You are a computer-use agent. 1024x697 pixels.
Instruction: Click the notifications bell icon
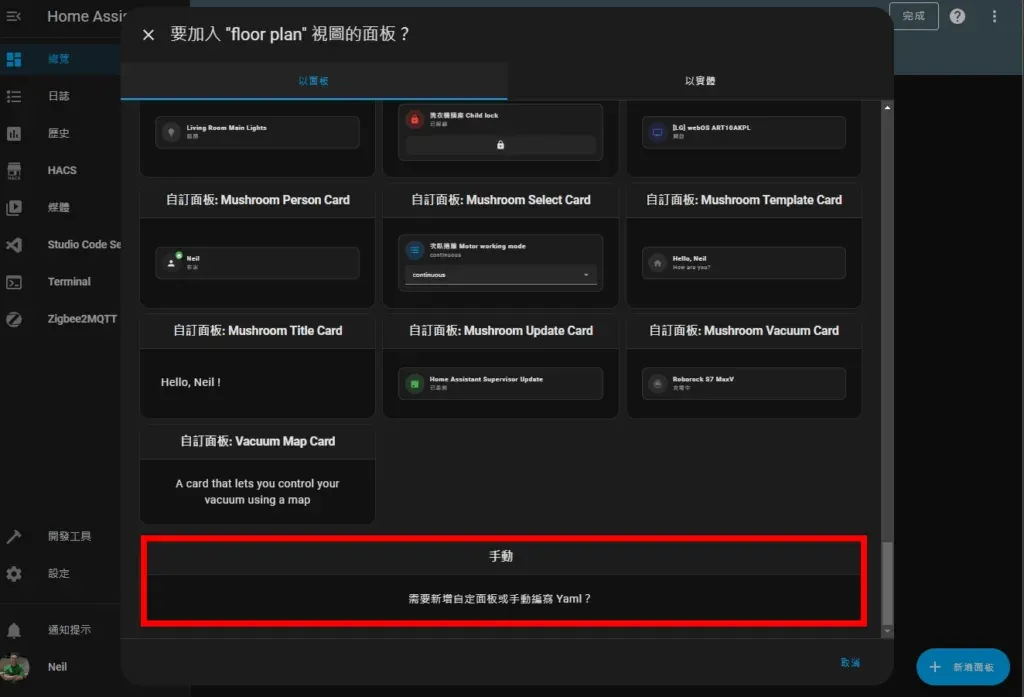14,630
